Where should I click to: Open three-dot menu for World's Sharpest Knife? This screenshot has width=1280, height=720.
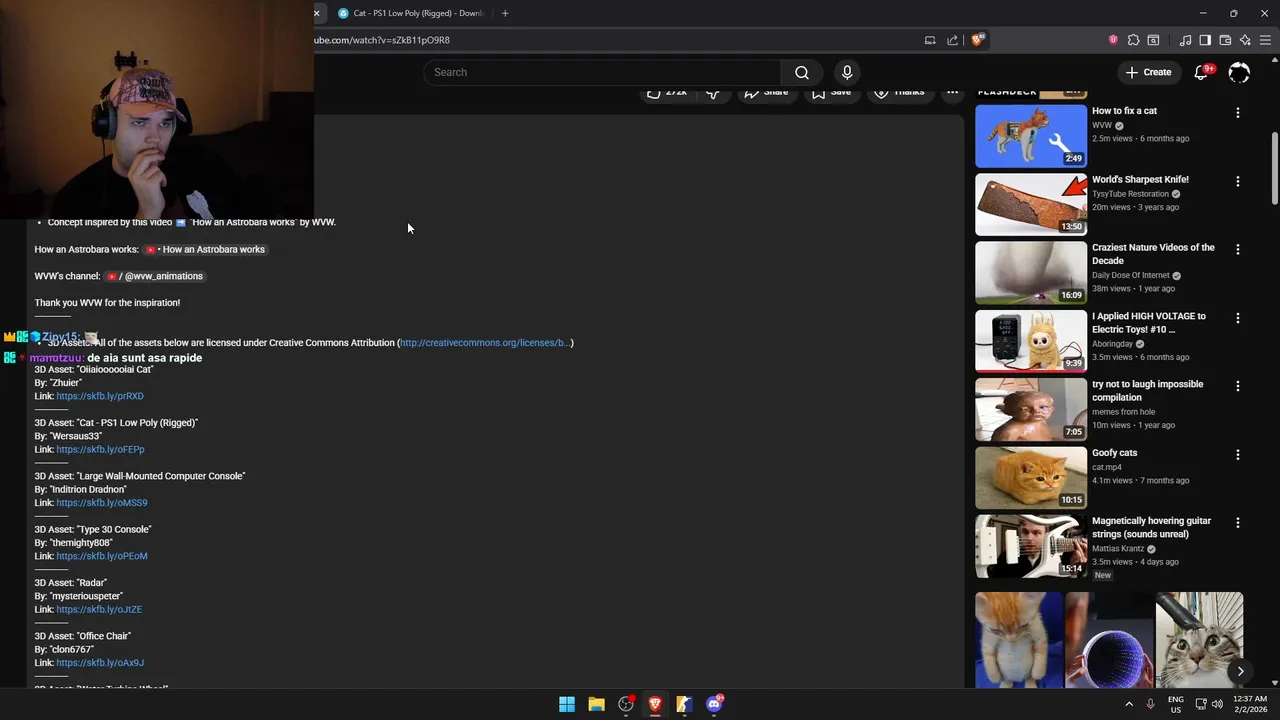point(1238,181)
